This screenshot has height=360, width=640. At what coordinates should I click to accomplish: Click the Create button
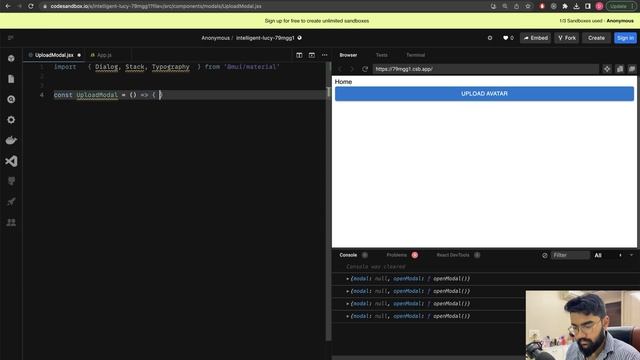[596, 38]
